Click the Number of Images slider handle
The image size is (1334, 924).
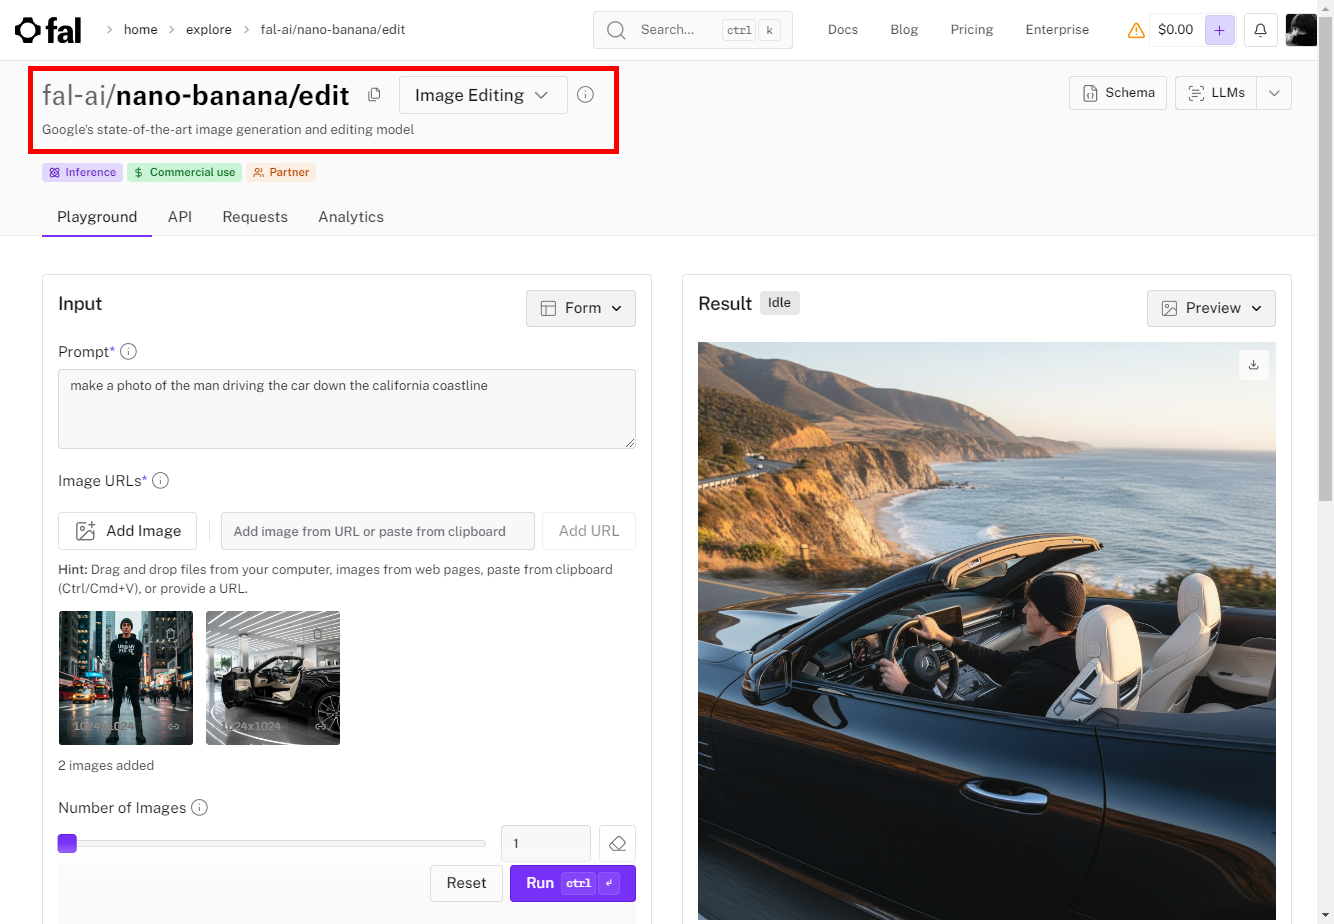pyautogui.click(x=67, y=843)
